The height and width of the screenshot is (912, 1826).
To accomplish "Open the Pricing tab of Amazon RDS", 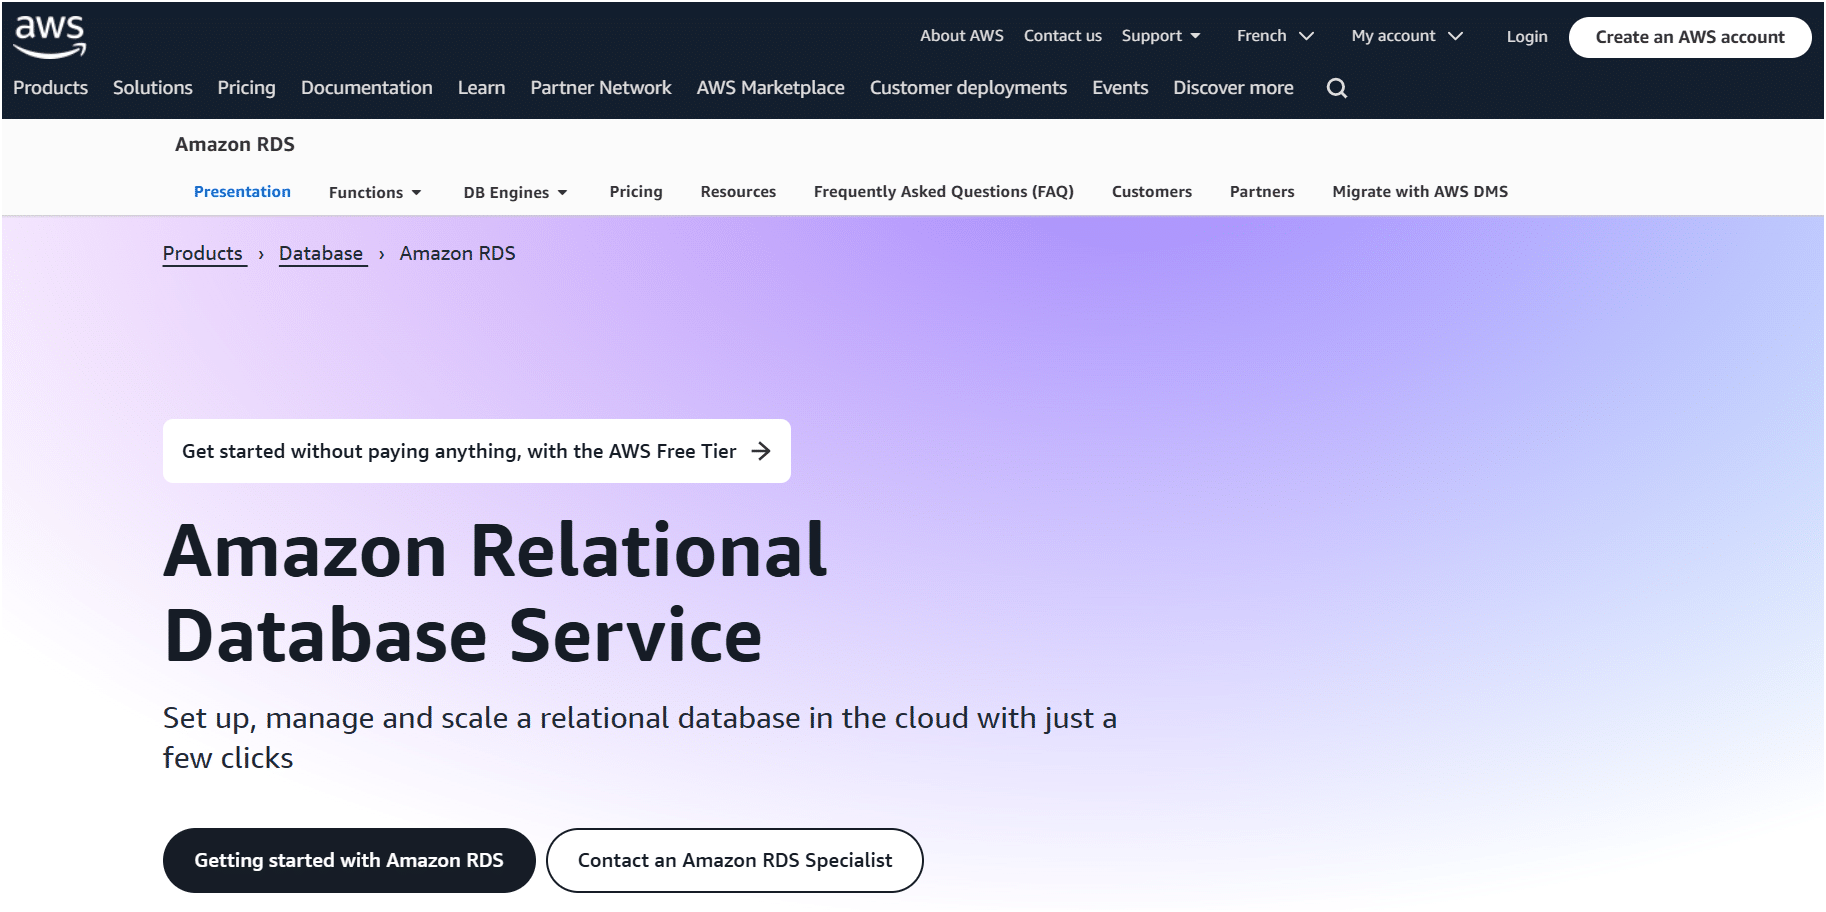I will pyautogui.click(x=636, y=191).
